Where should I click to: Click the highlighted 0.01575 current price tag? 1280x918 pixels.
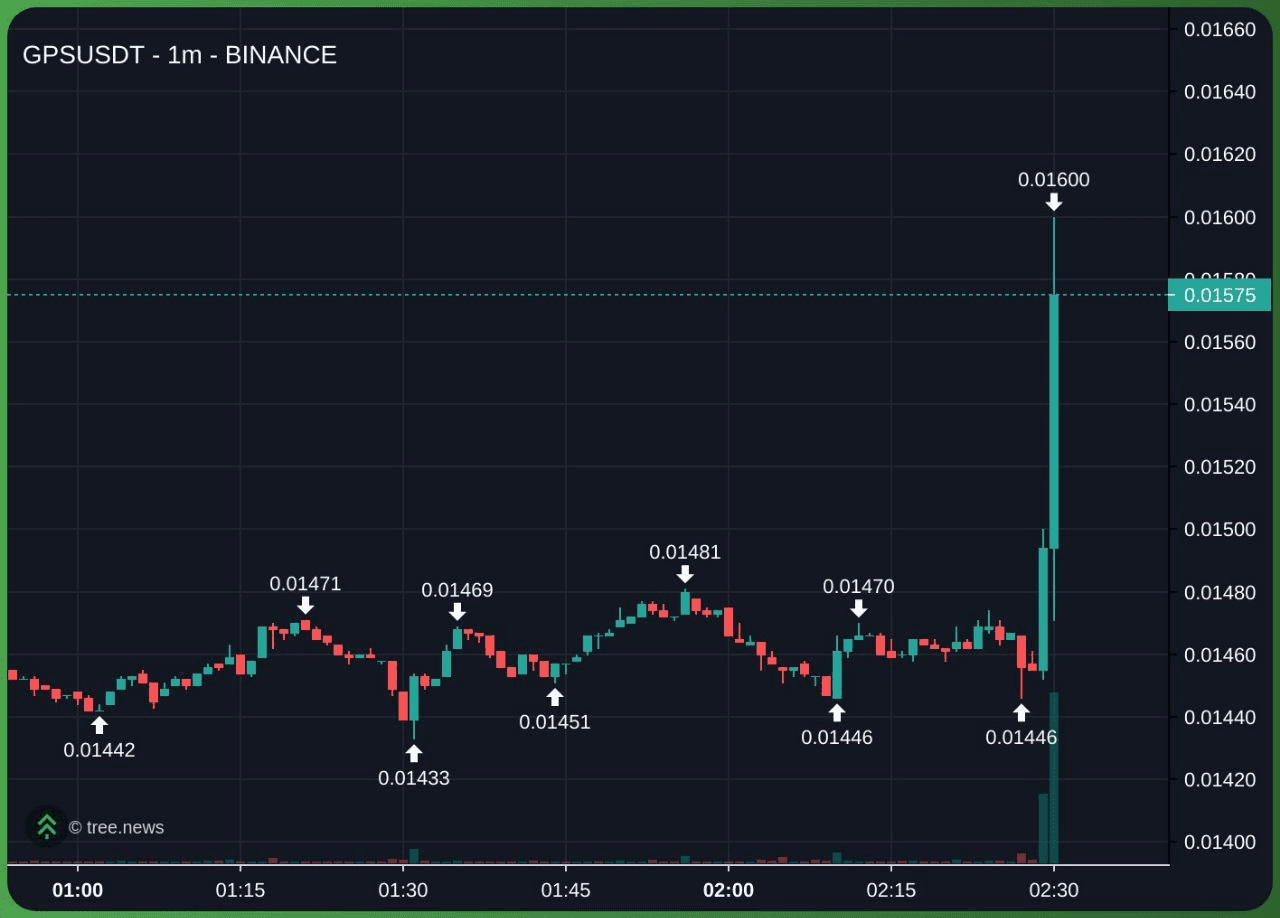(1218, 295)
